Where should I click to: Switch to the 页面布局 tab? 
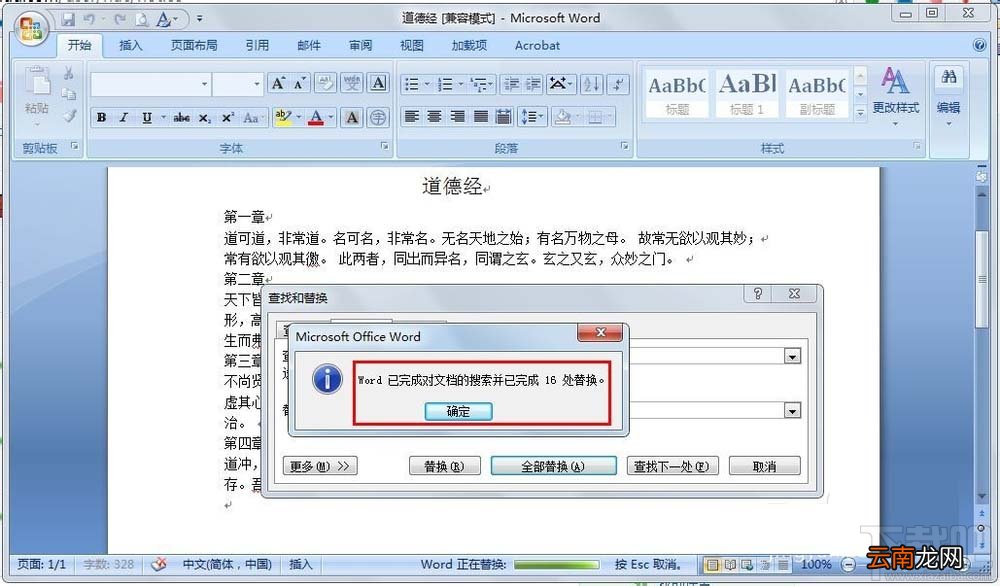click(x=194, y=45)
